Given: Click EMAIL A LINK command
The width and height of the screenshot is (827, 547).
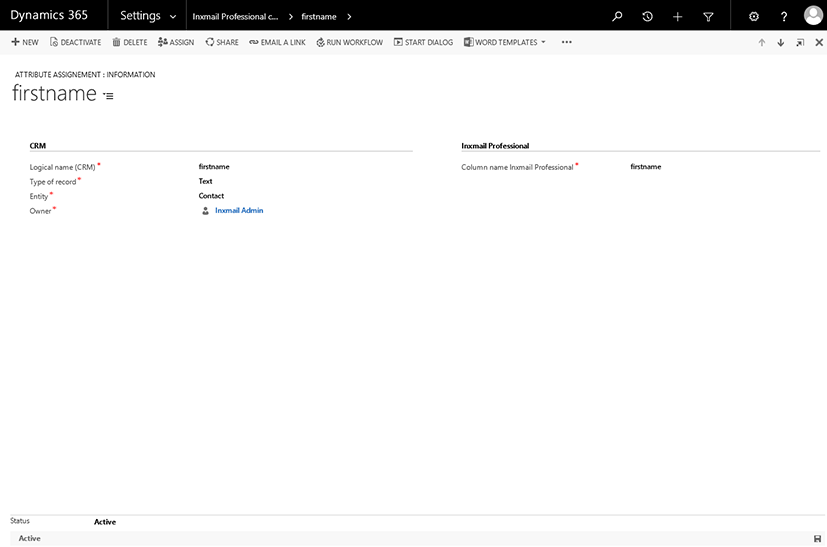Looking at the screenshot, I should click(x=277, y=42).
